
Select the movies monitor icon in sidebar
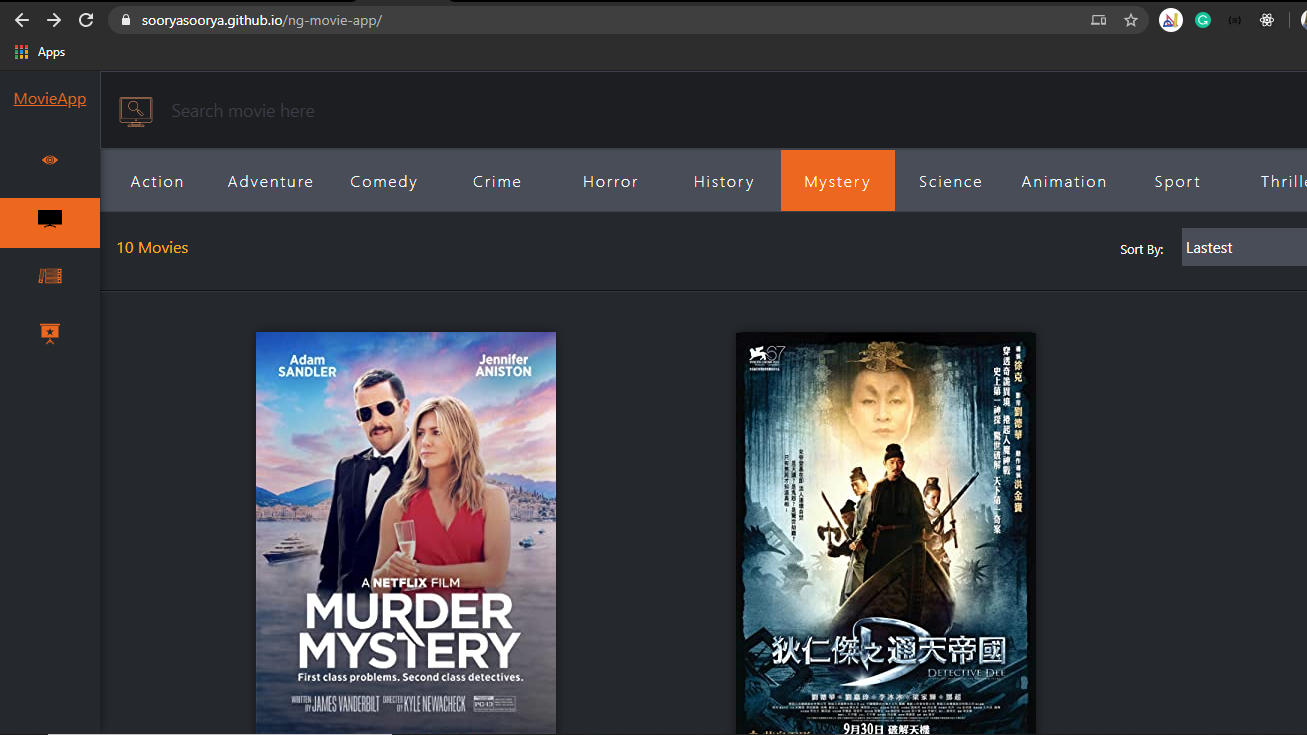click(x=49, y=222)
